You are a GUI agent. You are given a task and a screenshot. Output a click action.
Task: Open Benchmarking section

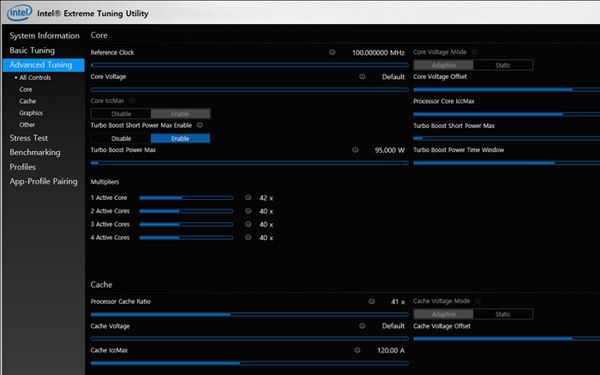click(35, 152)
